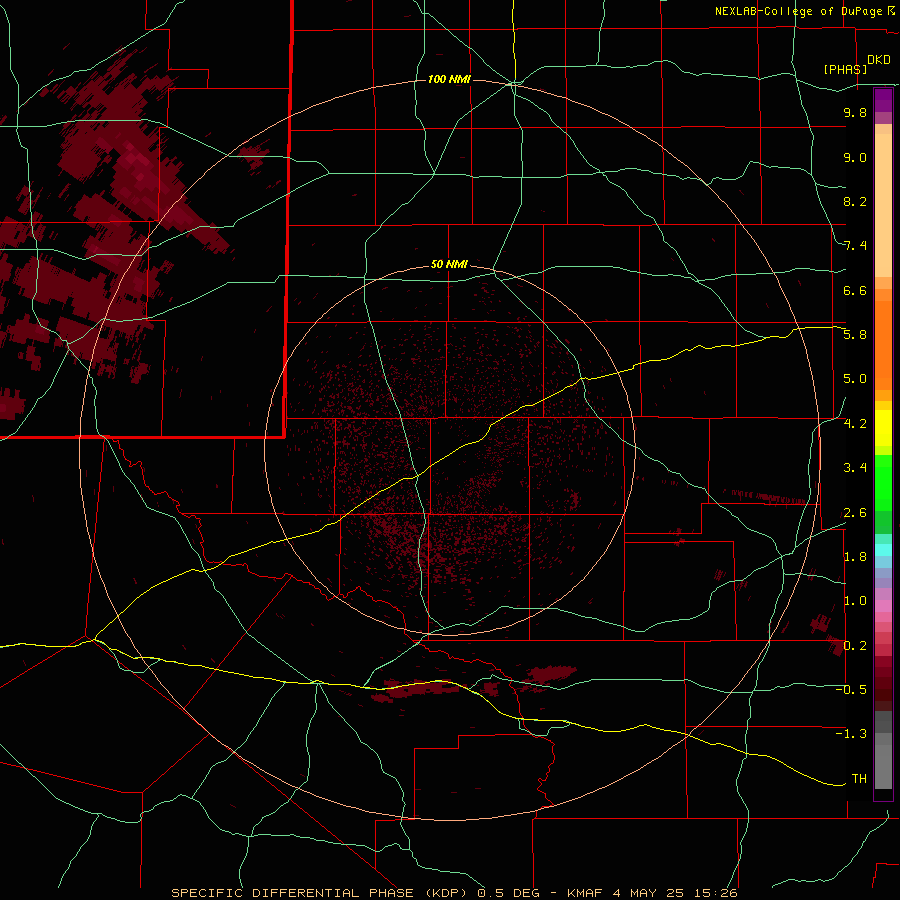Click the 0.2 value on the legend

[x=855, y=646]
